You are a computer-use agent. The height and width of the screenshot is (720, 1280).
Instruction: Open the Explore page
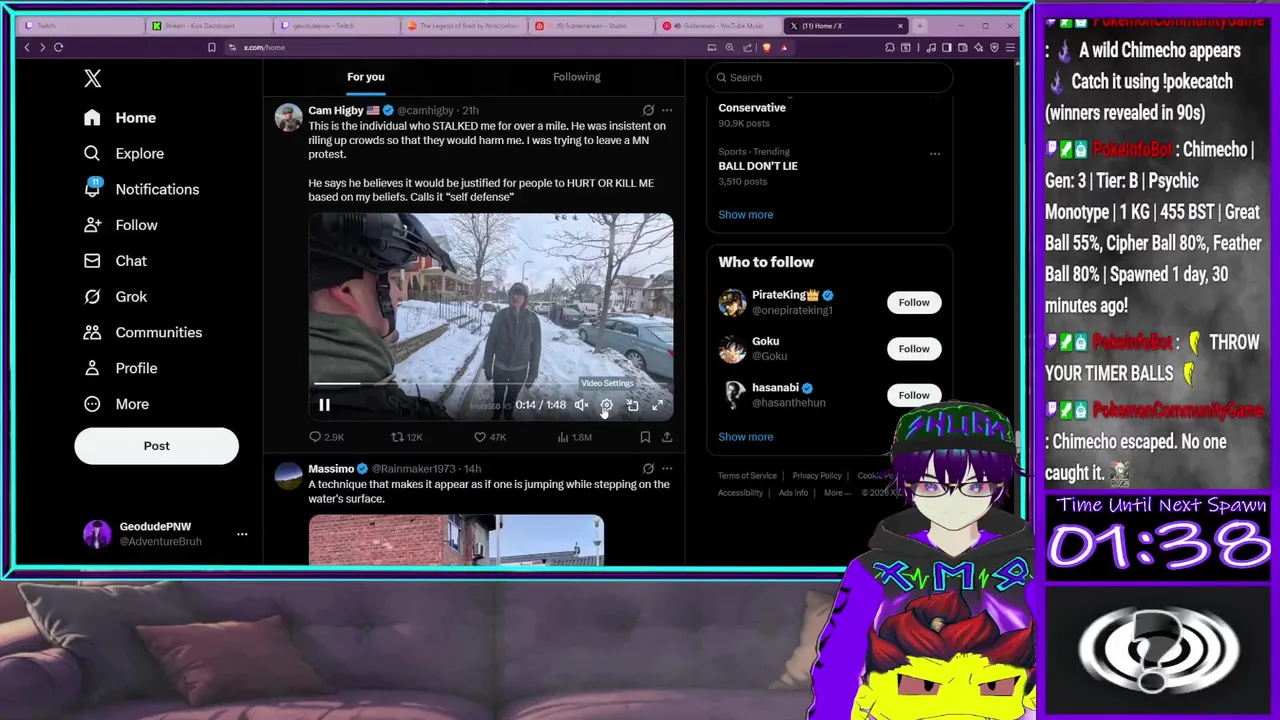tap(124, 153)
